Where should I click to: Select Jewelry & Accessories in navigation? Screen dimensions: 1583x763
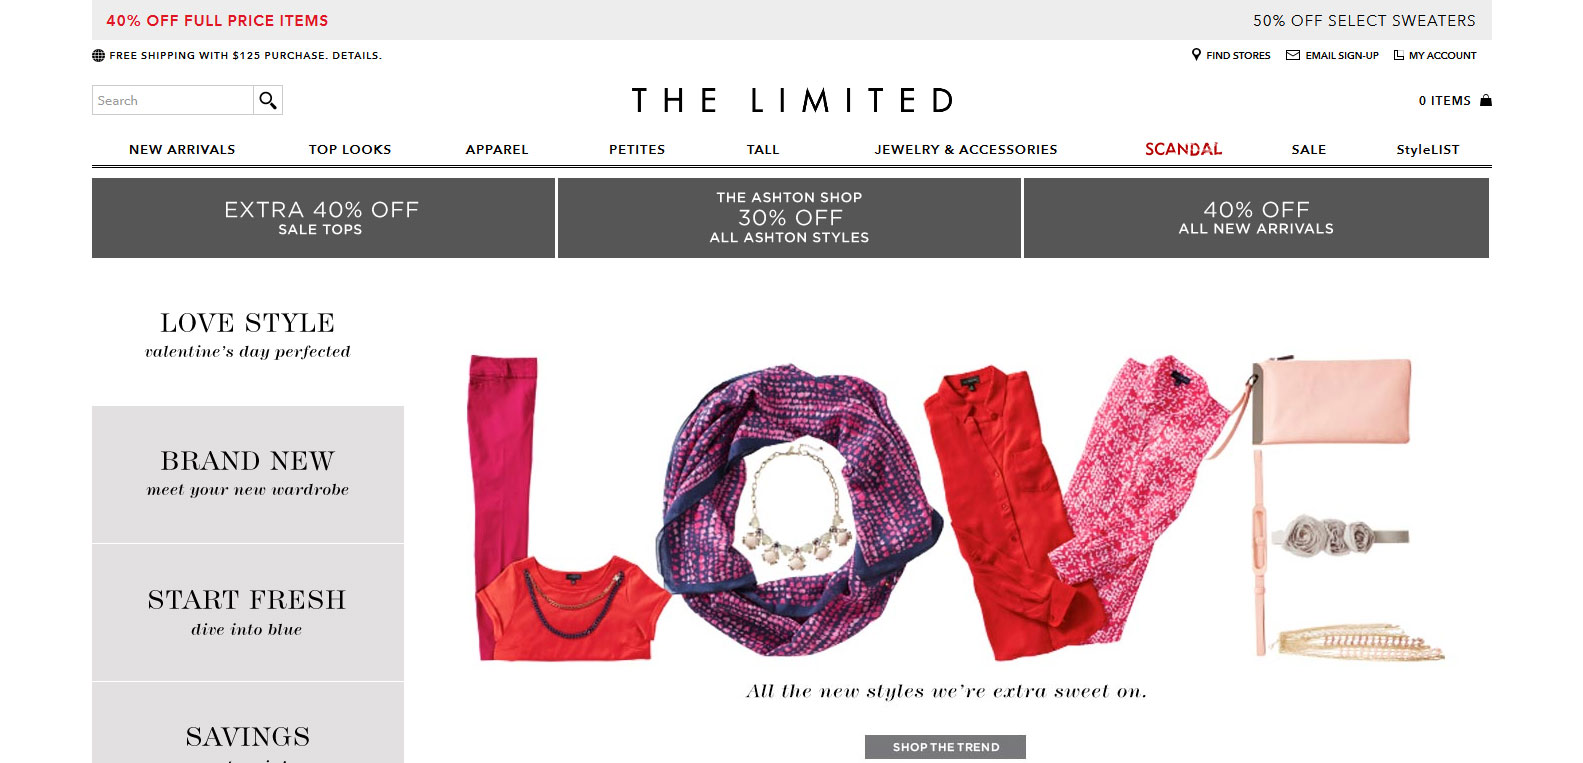966,149
